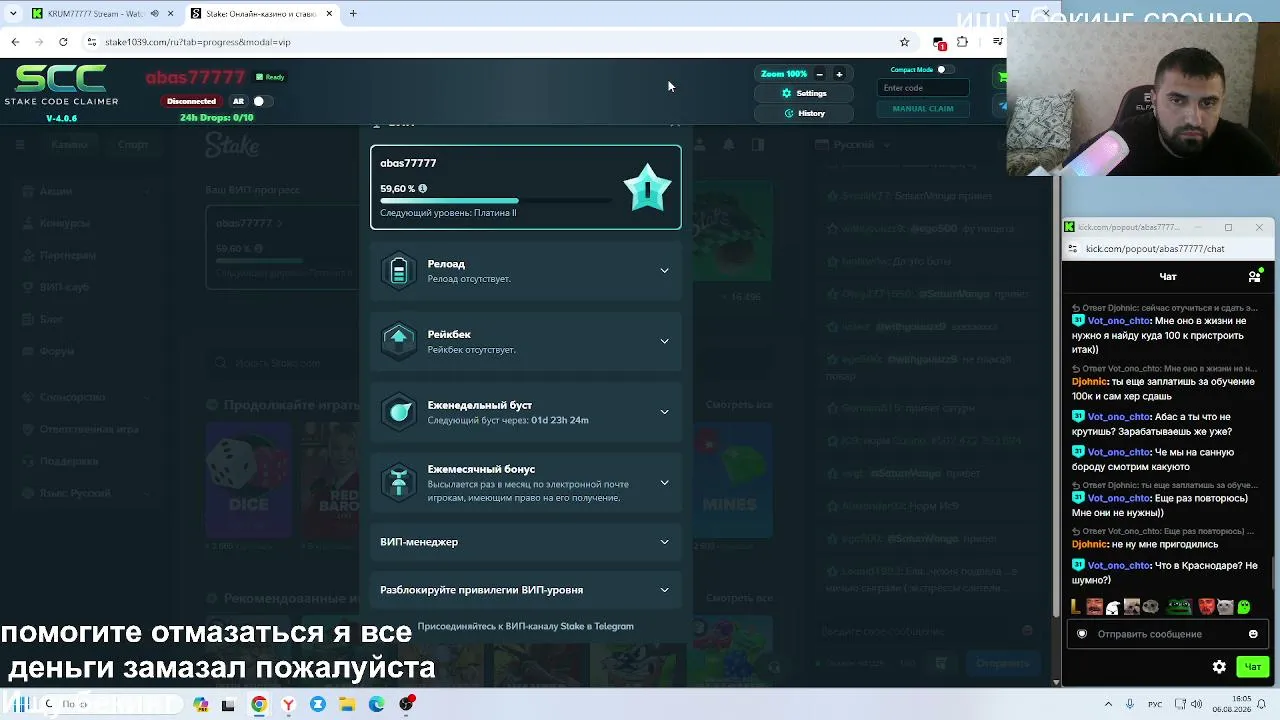Click the site info icon in address bar
1280x720 pixels.
click(x=92, y=42)
